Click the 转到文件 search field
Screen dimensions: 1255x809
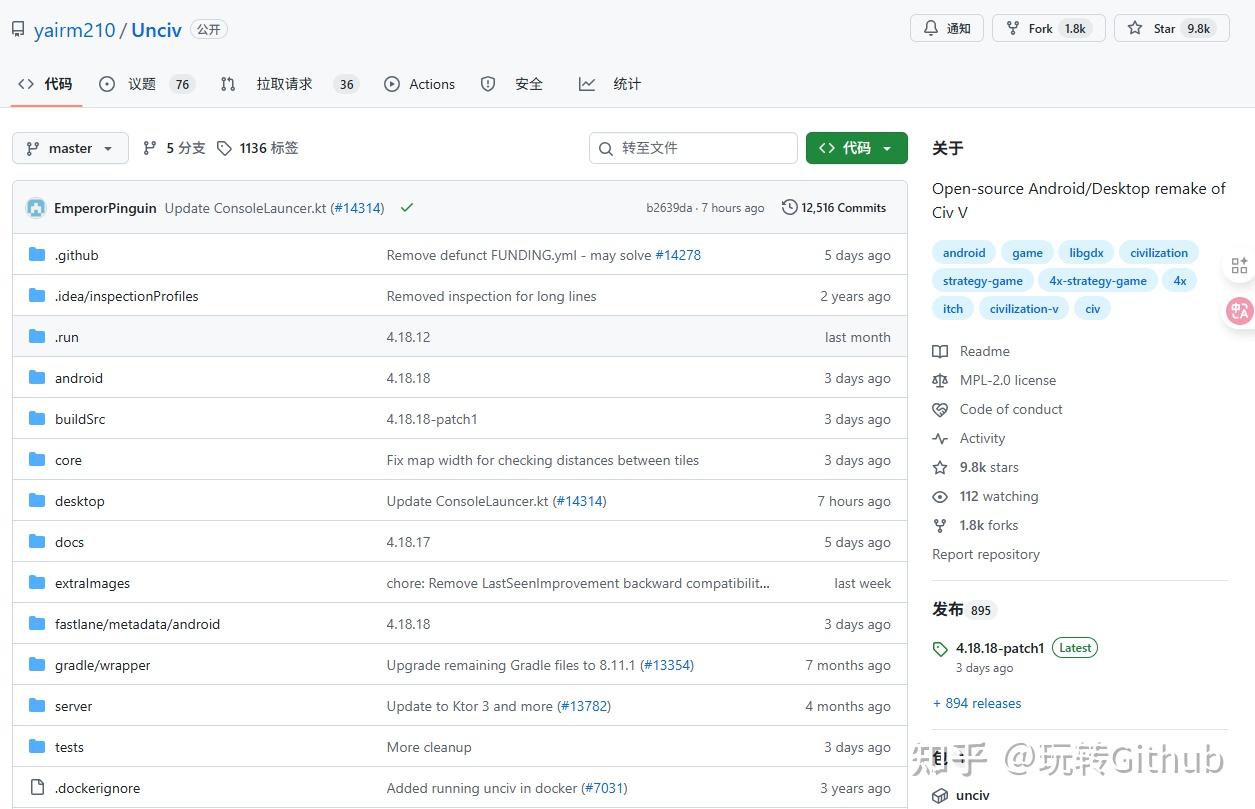coord(692,147)
